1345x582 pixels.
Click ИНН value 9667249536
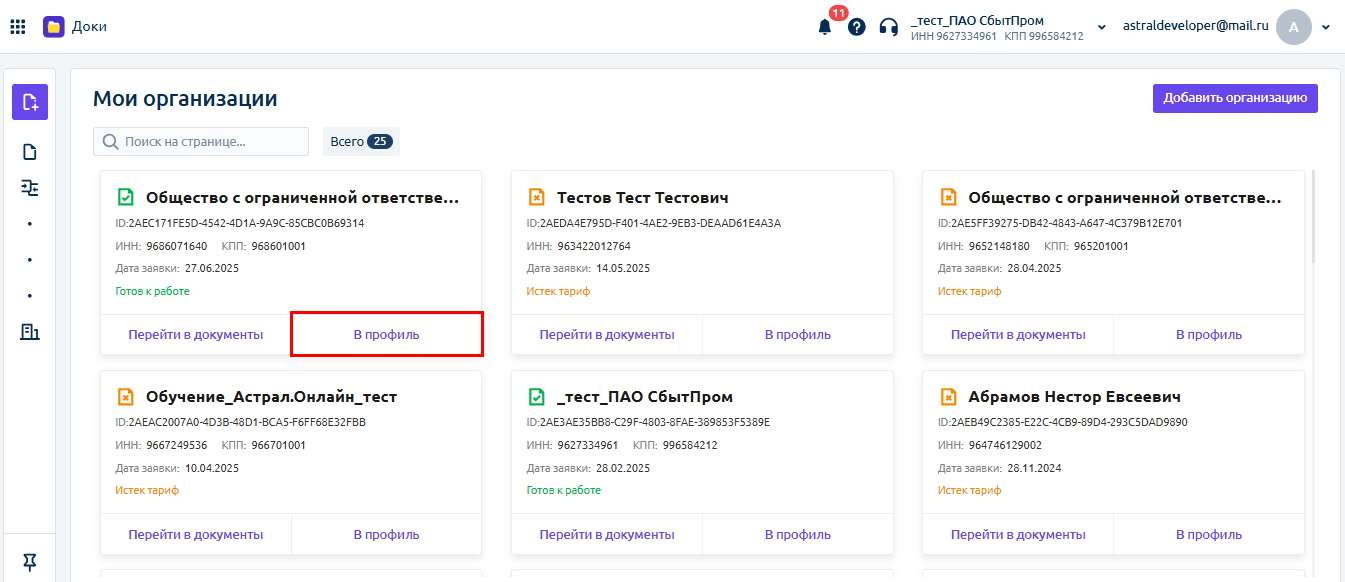[177, 445]
